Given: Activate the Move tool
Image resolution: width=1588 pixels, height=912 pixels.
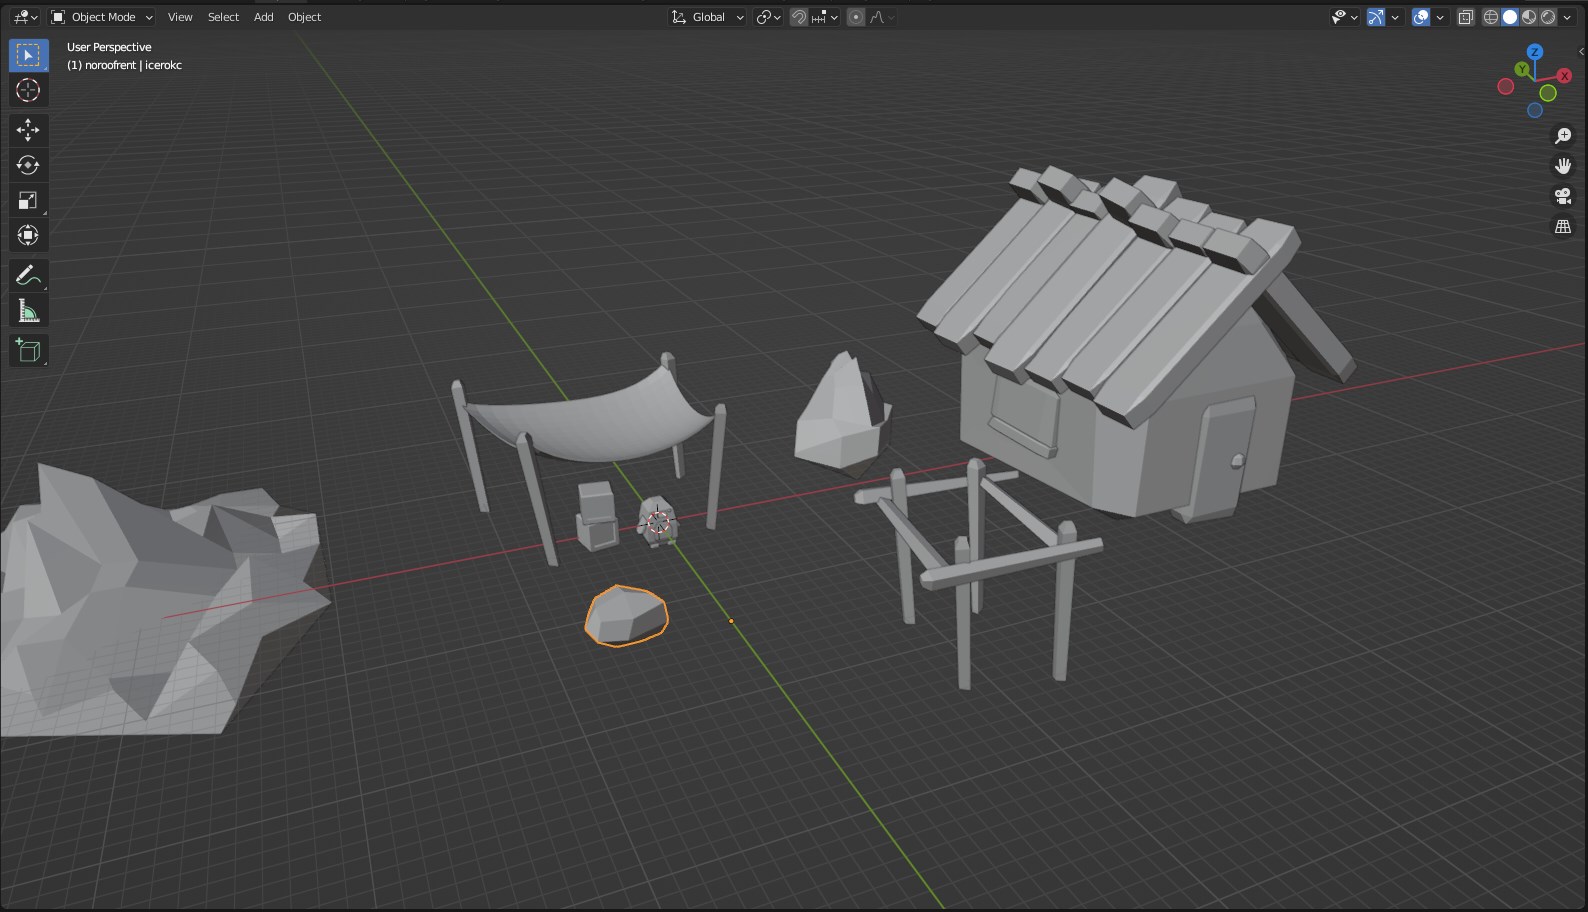Looking at the screenshot, I should (x=28, y=130).
